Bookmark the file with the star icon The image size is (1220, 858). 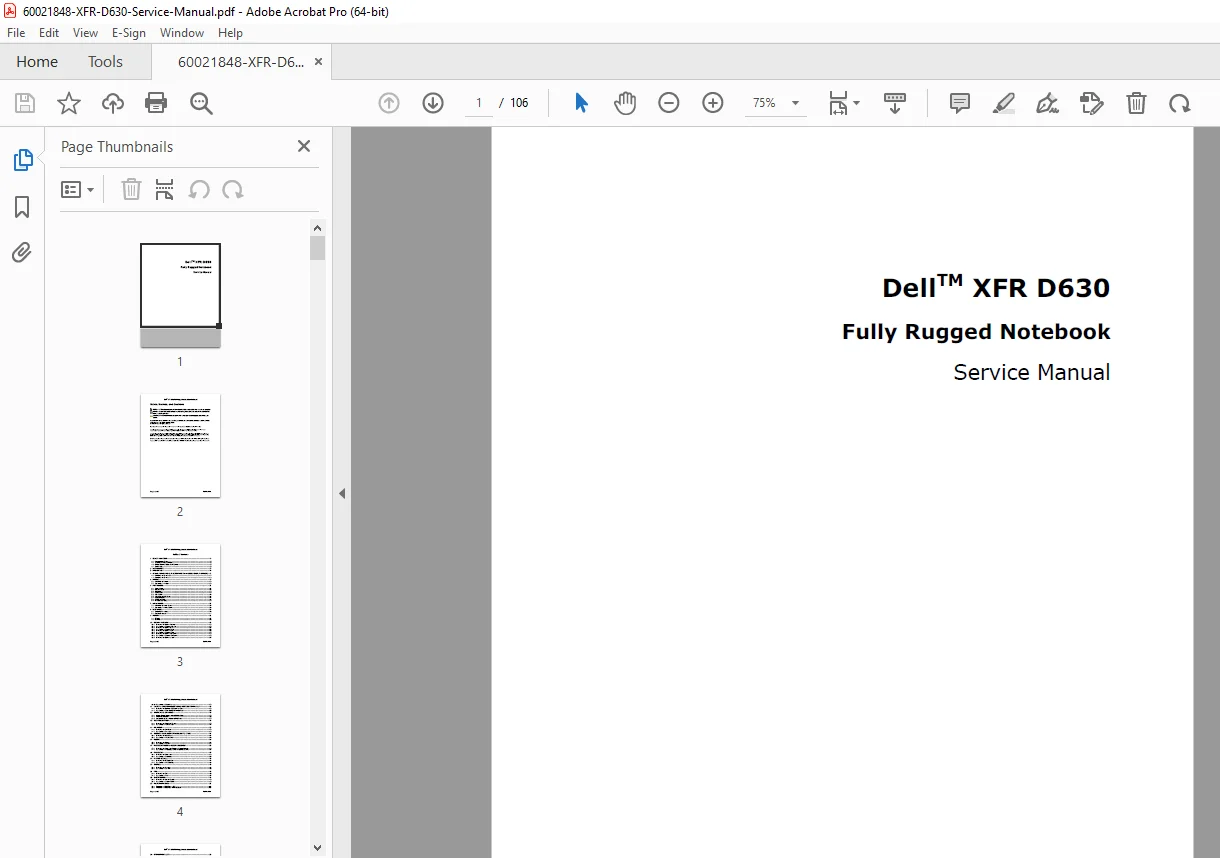point(69,103)
